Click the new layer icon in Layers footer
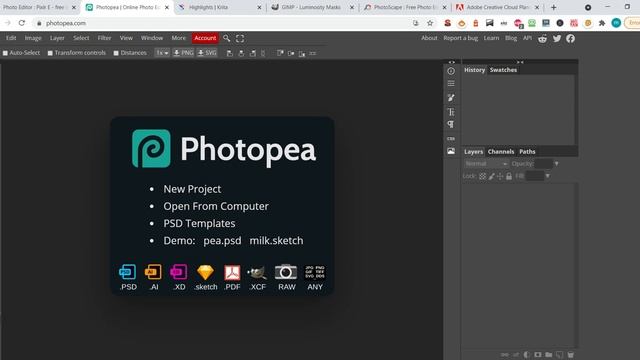Image resolution: width=640 pixels, height=360 pixels. [560, 355]
